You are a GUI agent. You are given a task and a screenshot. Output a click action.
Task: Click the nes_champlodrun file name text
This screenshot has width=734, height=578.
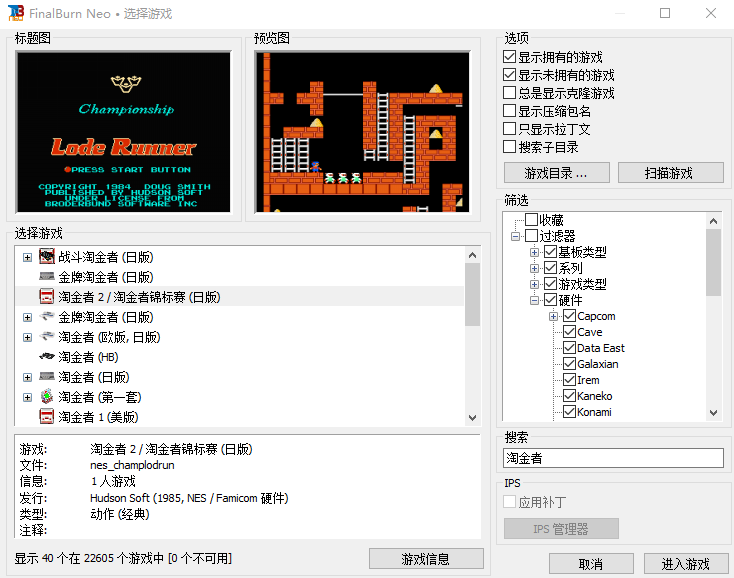(x=132, y=465)
